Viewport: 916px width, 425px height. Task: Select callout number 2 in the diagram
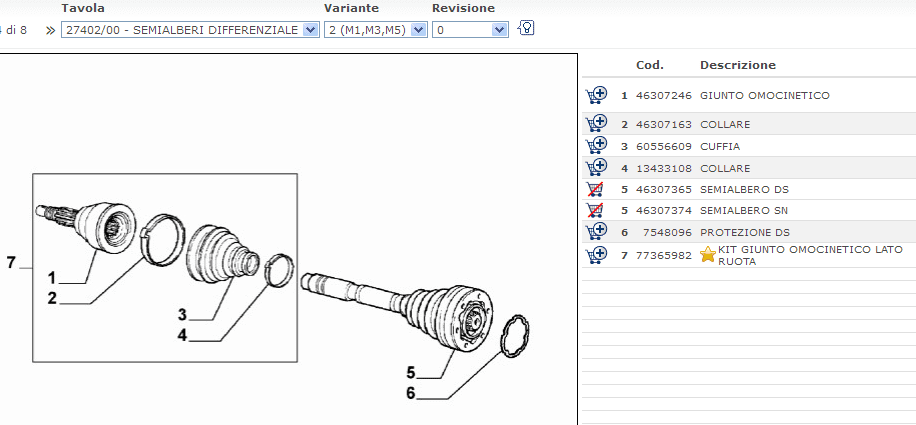[x=52, y=298]
